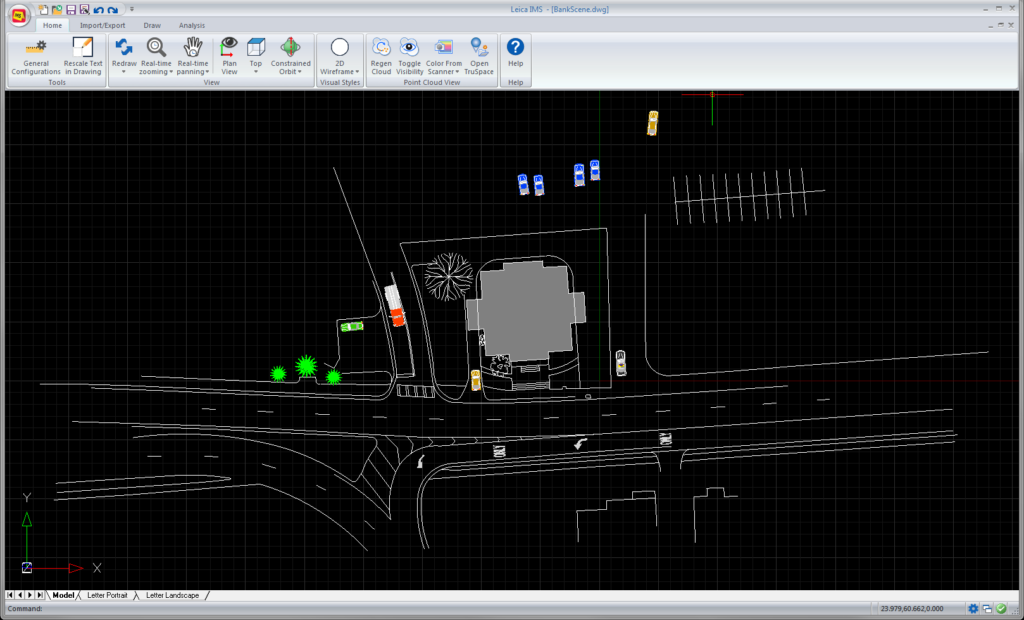Click the coordinates readout 23.979,60.662,0.000
This screenshot has width=1024, height=620.
pyautogui.click(x=912, y=609)
